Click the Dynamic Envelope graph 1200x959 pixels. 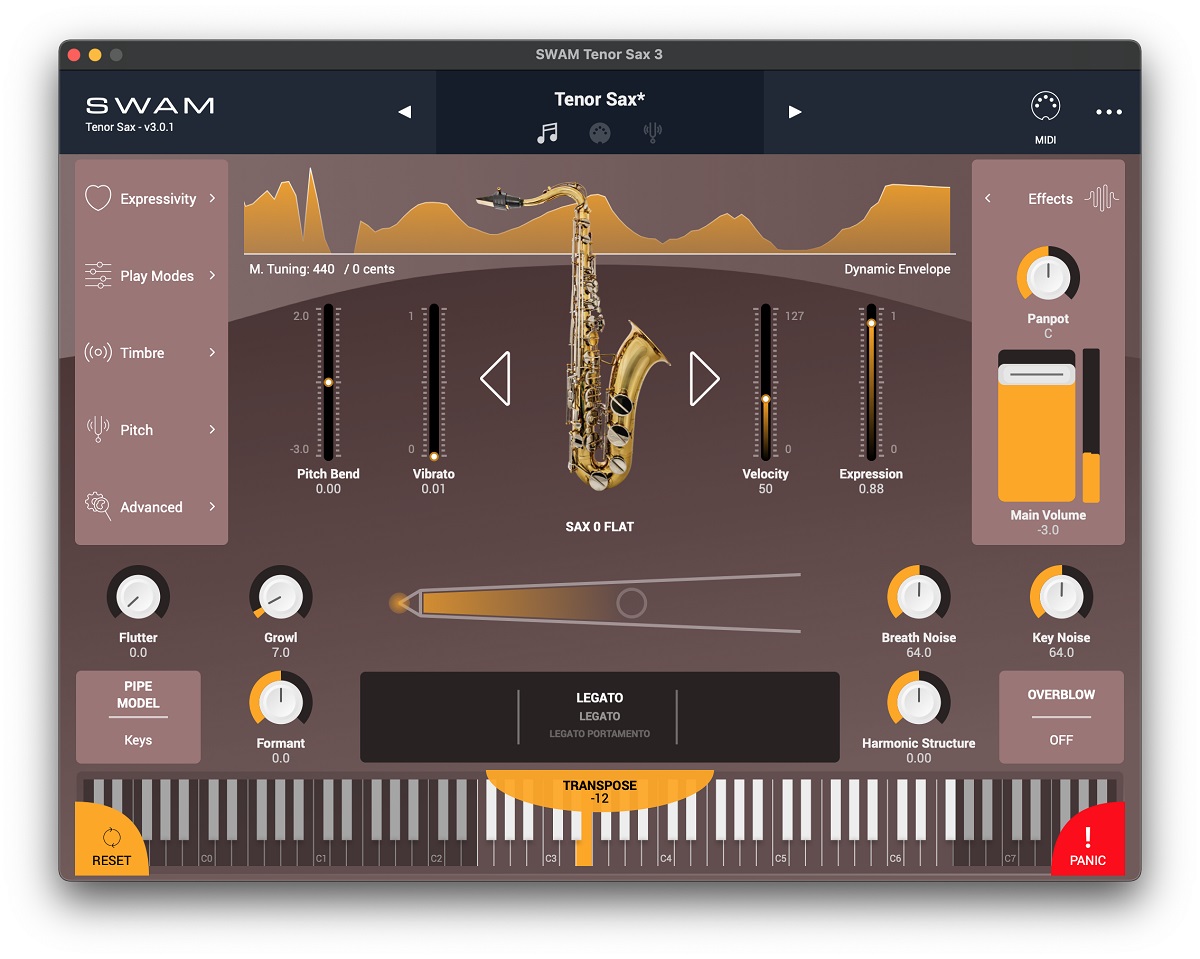tap(600, 212)
